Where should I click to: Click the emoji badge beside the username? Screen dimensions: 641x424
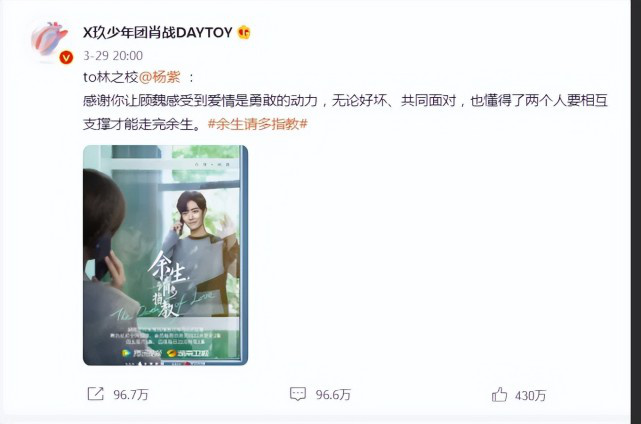pos(244,32)
